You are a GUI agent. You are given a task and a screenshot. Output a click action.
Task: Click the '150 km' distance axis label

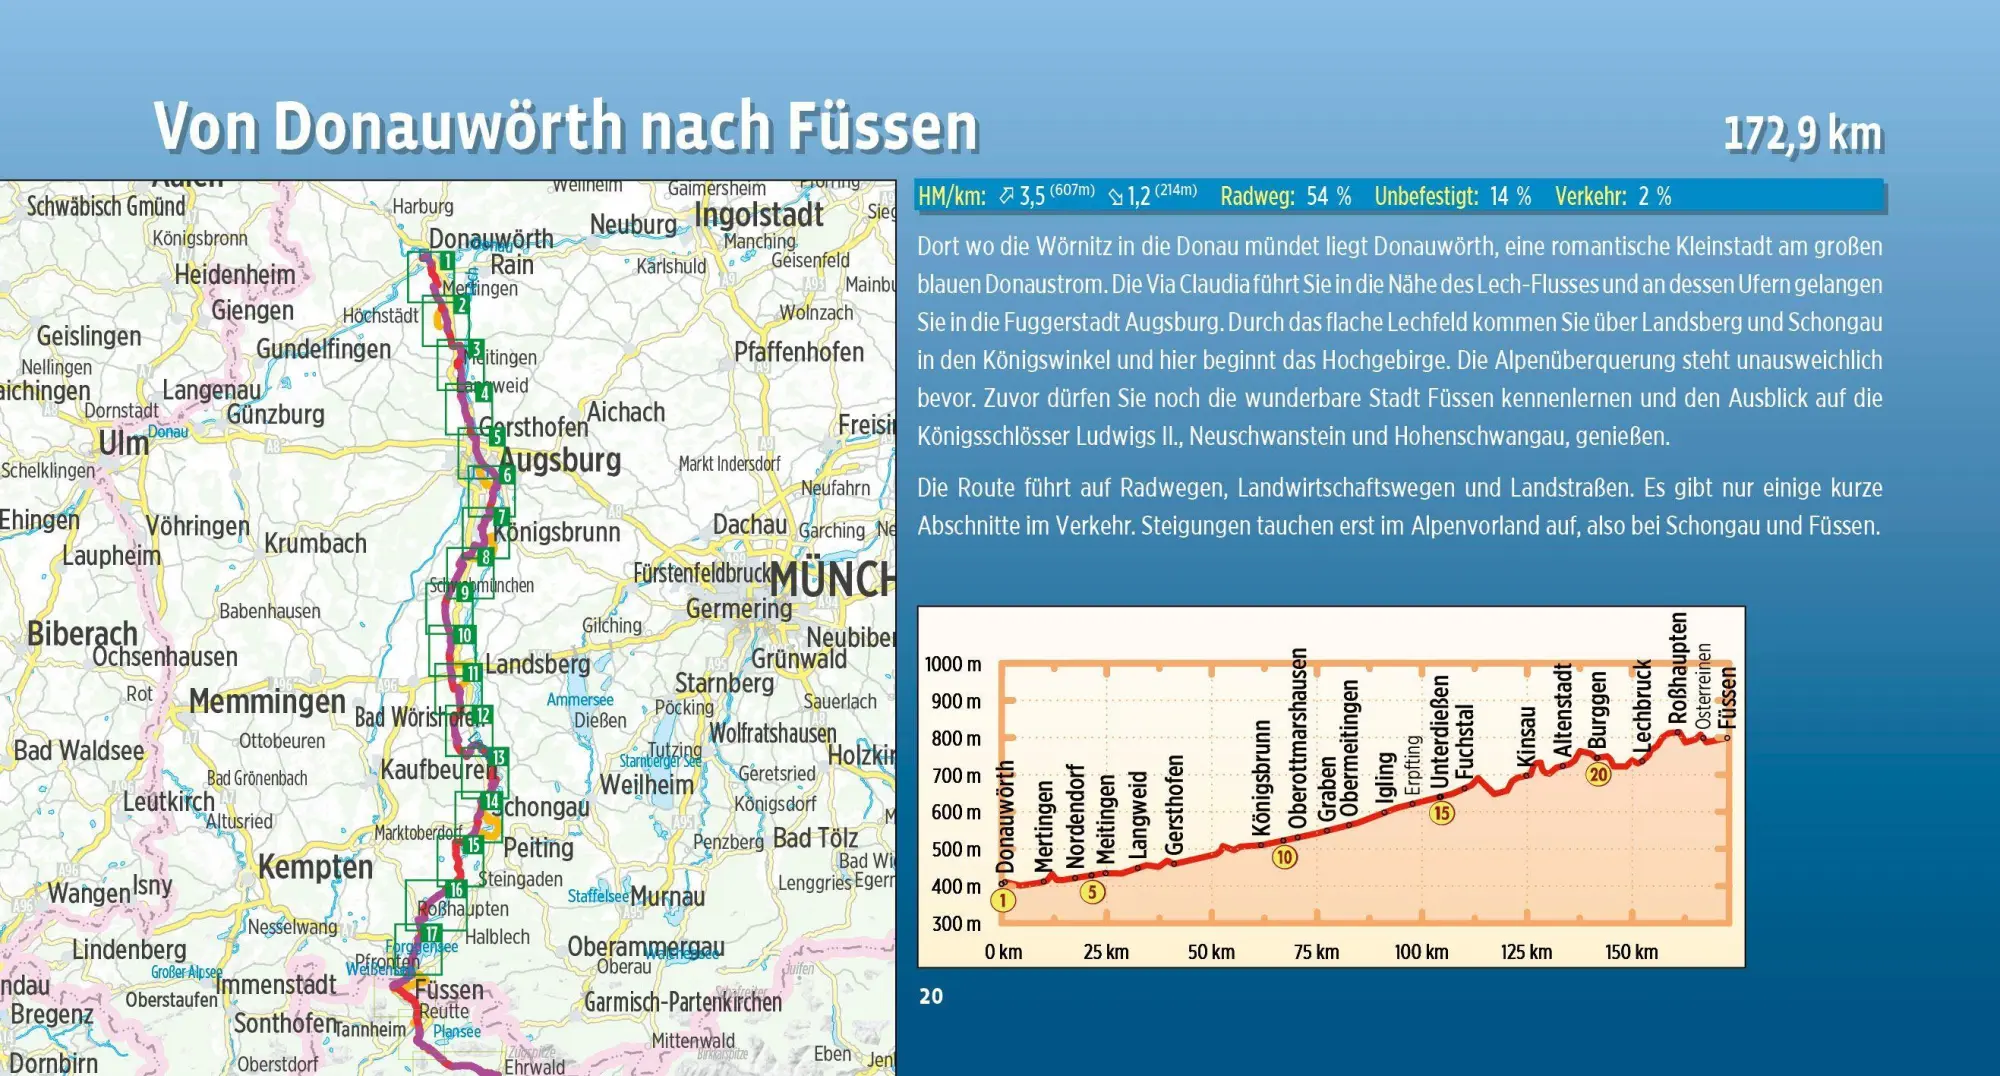pos(1632,952)
